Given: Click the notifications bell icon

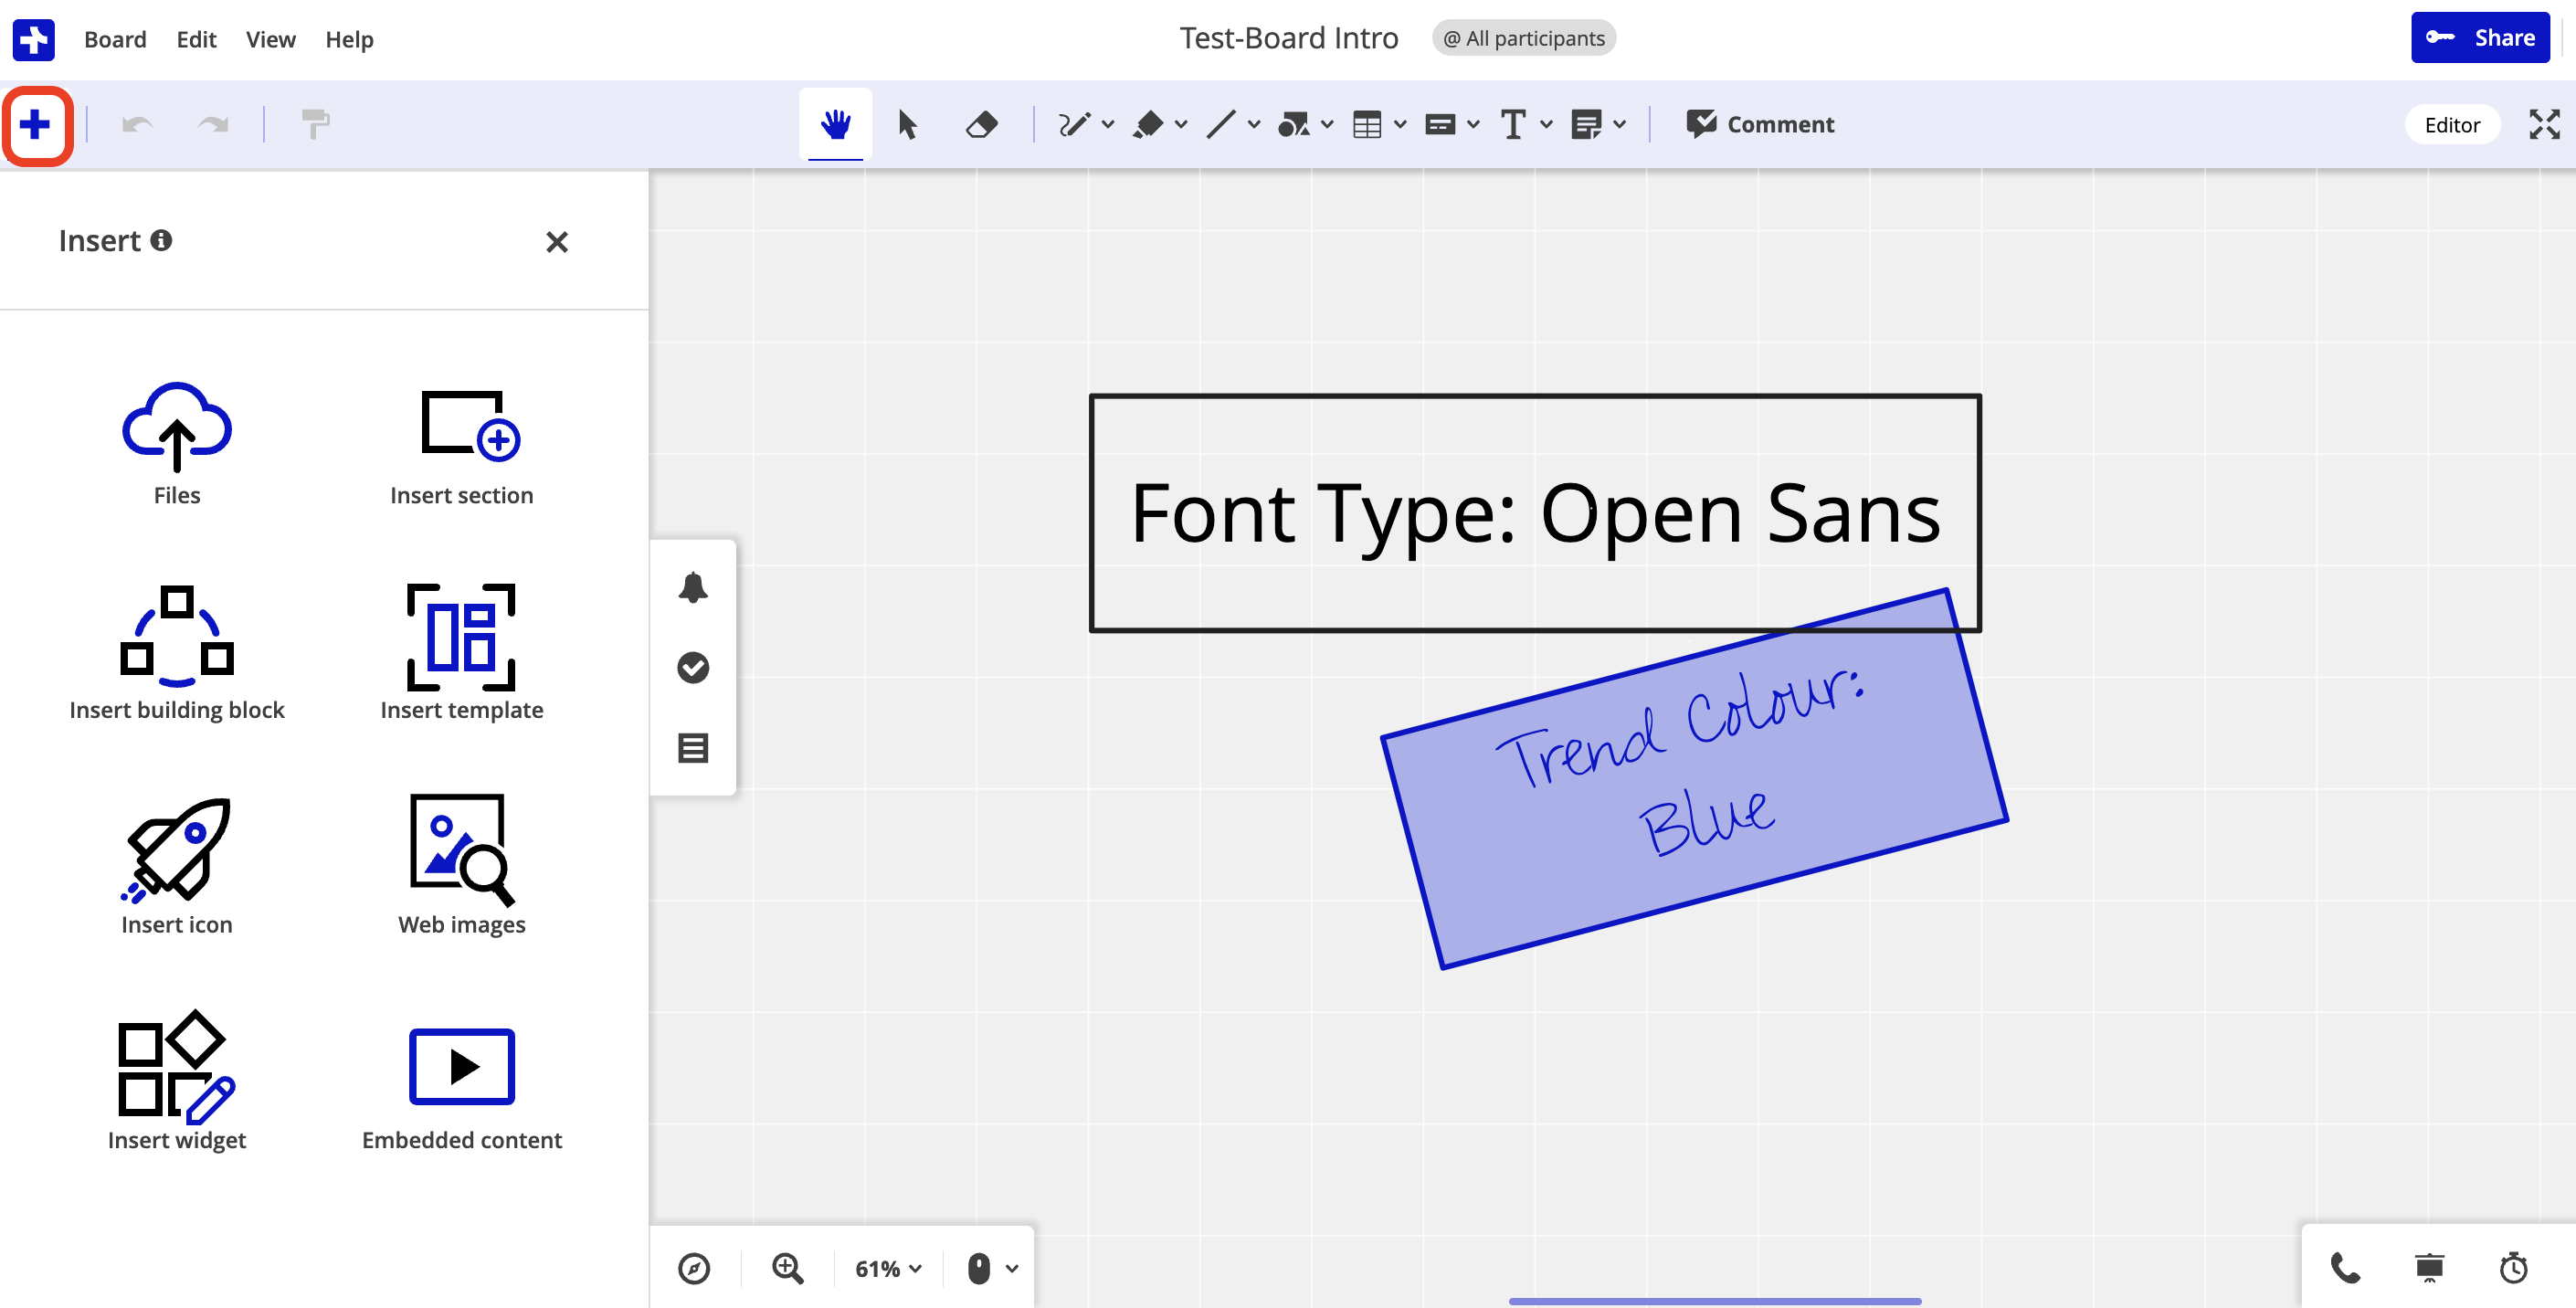Looking at the screenshot, I should pyautogui.click(x=693, y=587).
